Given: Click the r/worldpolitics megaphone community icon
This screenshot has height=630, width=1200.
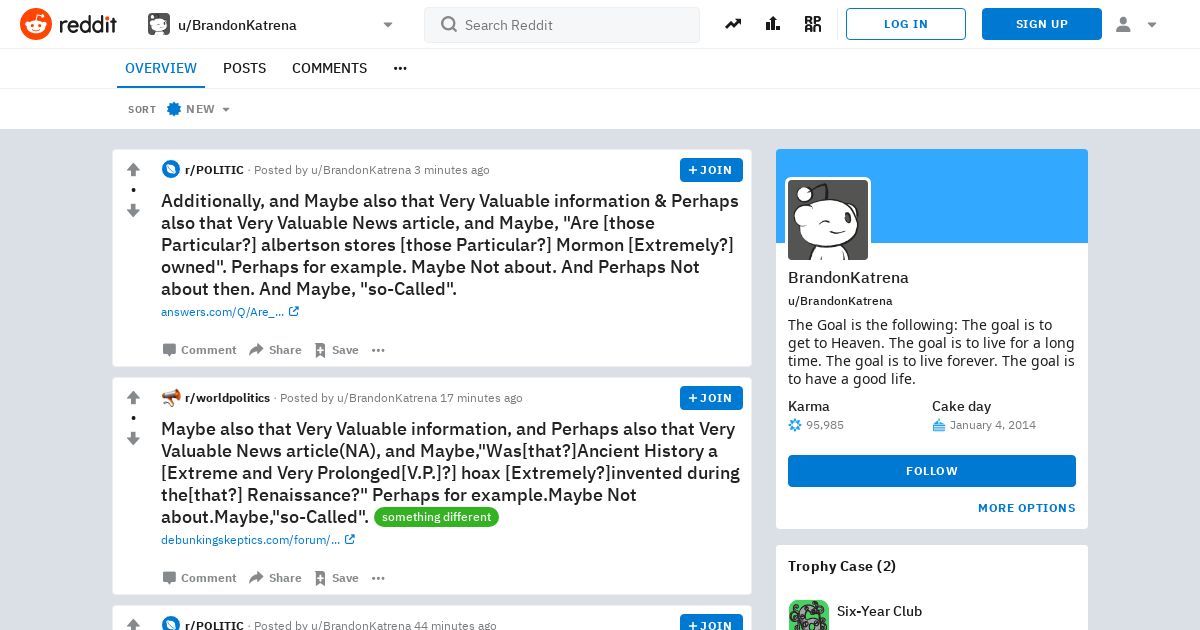Looking at the screenshot, I should coord(171,398).
